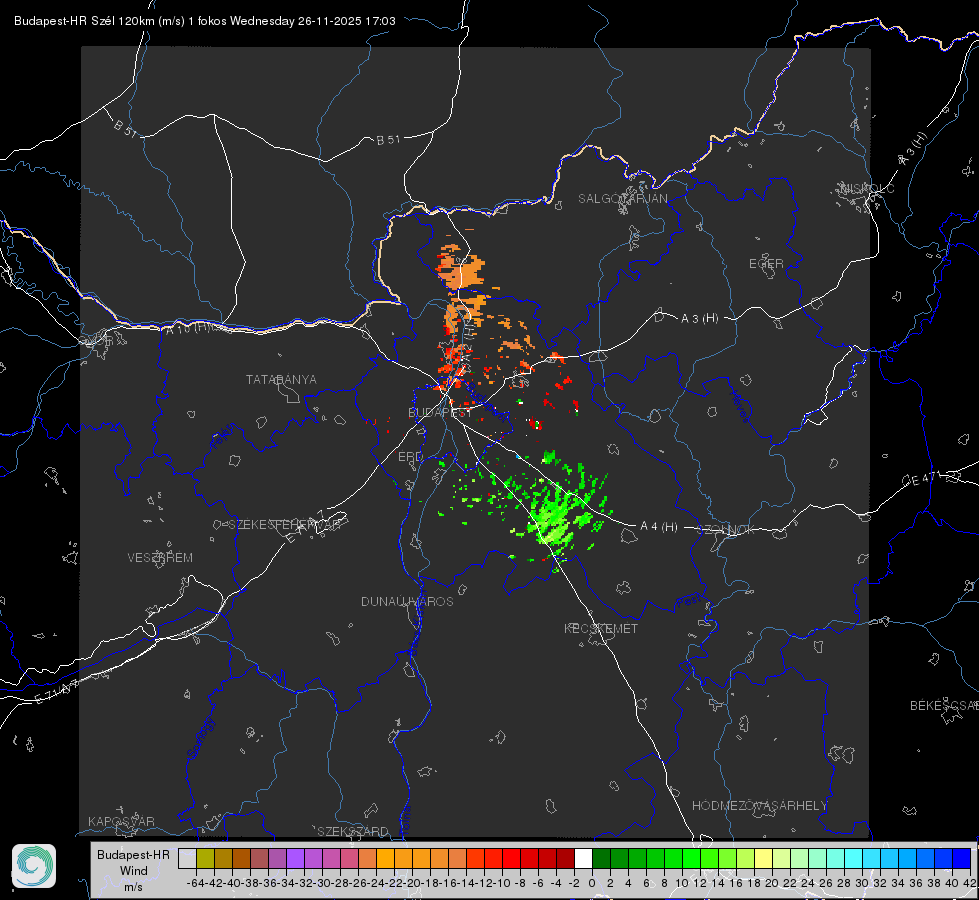The image size is (979, 900).
Task: Click the SZÉKESFEHÉRVÁR city label
Action: [287, 525]
